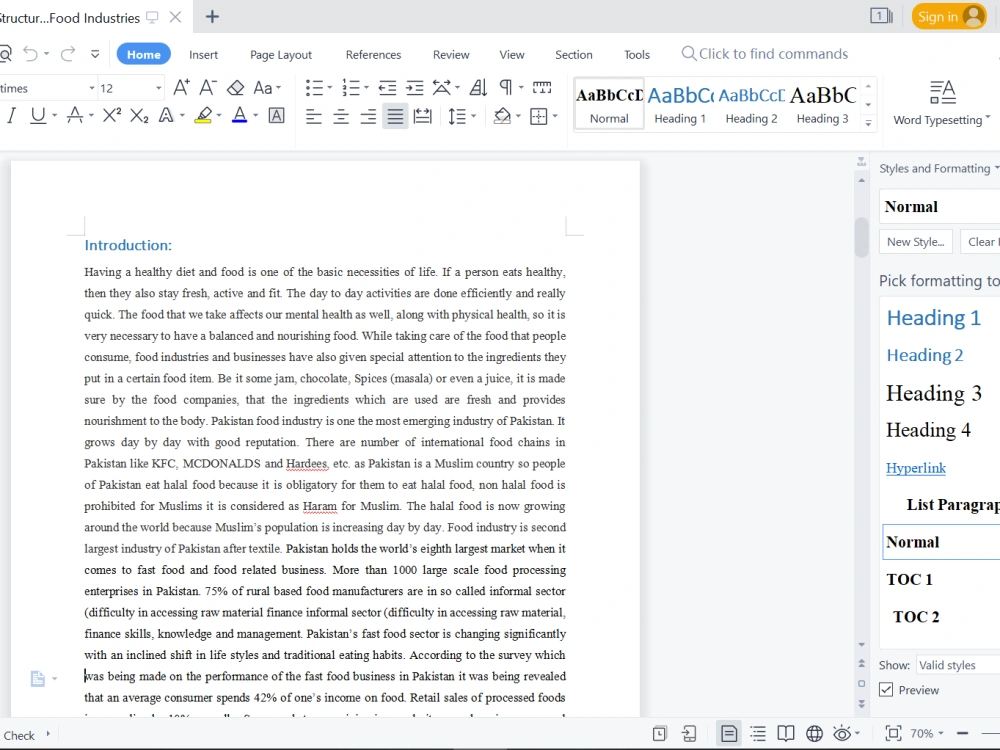The width and height of the screenshot is (1000, 750).
Task: Open the Section tab
Action: 573,55
